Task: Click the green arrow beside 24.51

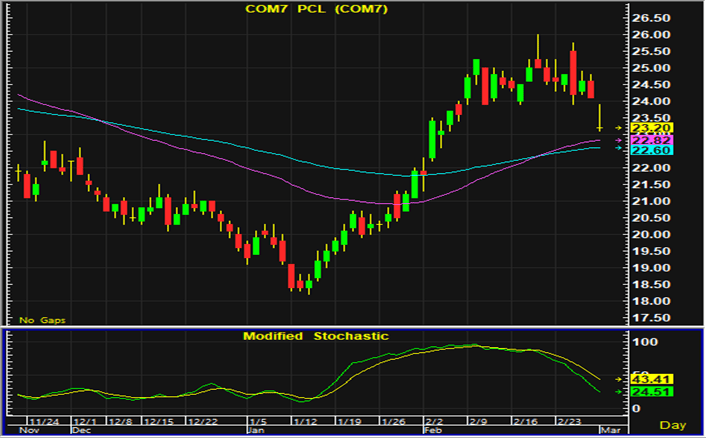Action: click(617, 391)
